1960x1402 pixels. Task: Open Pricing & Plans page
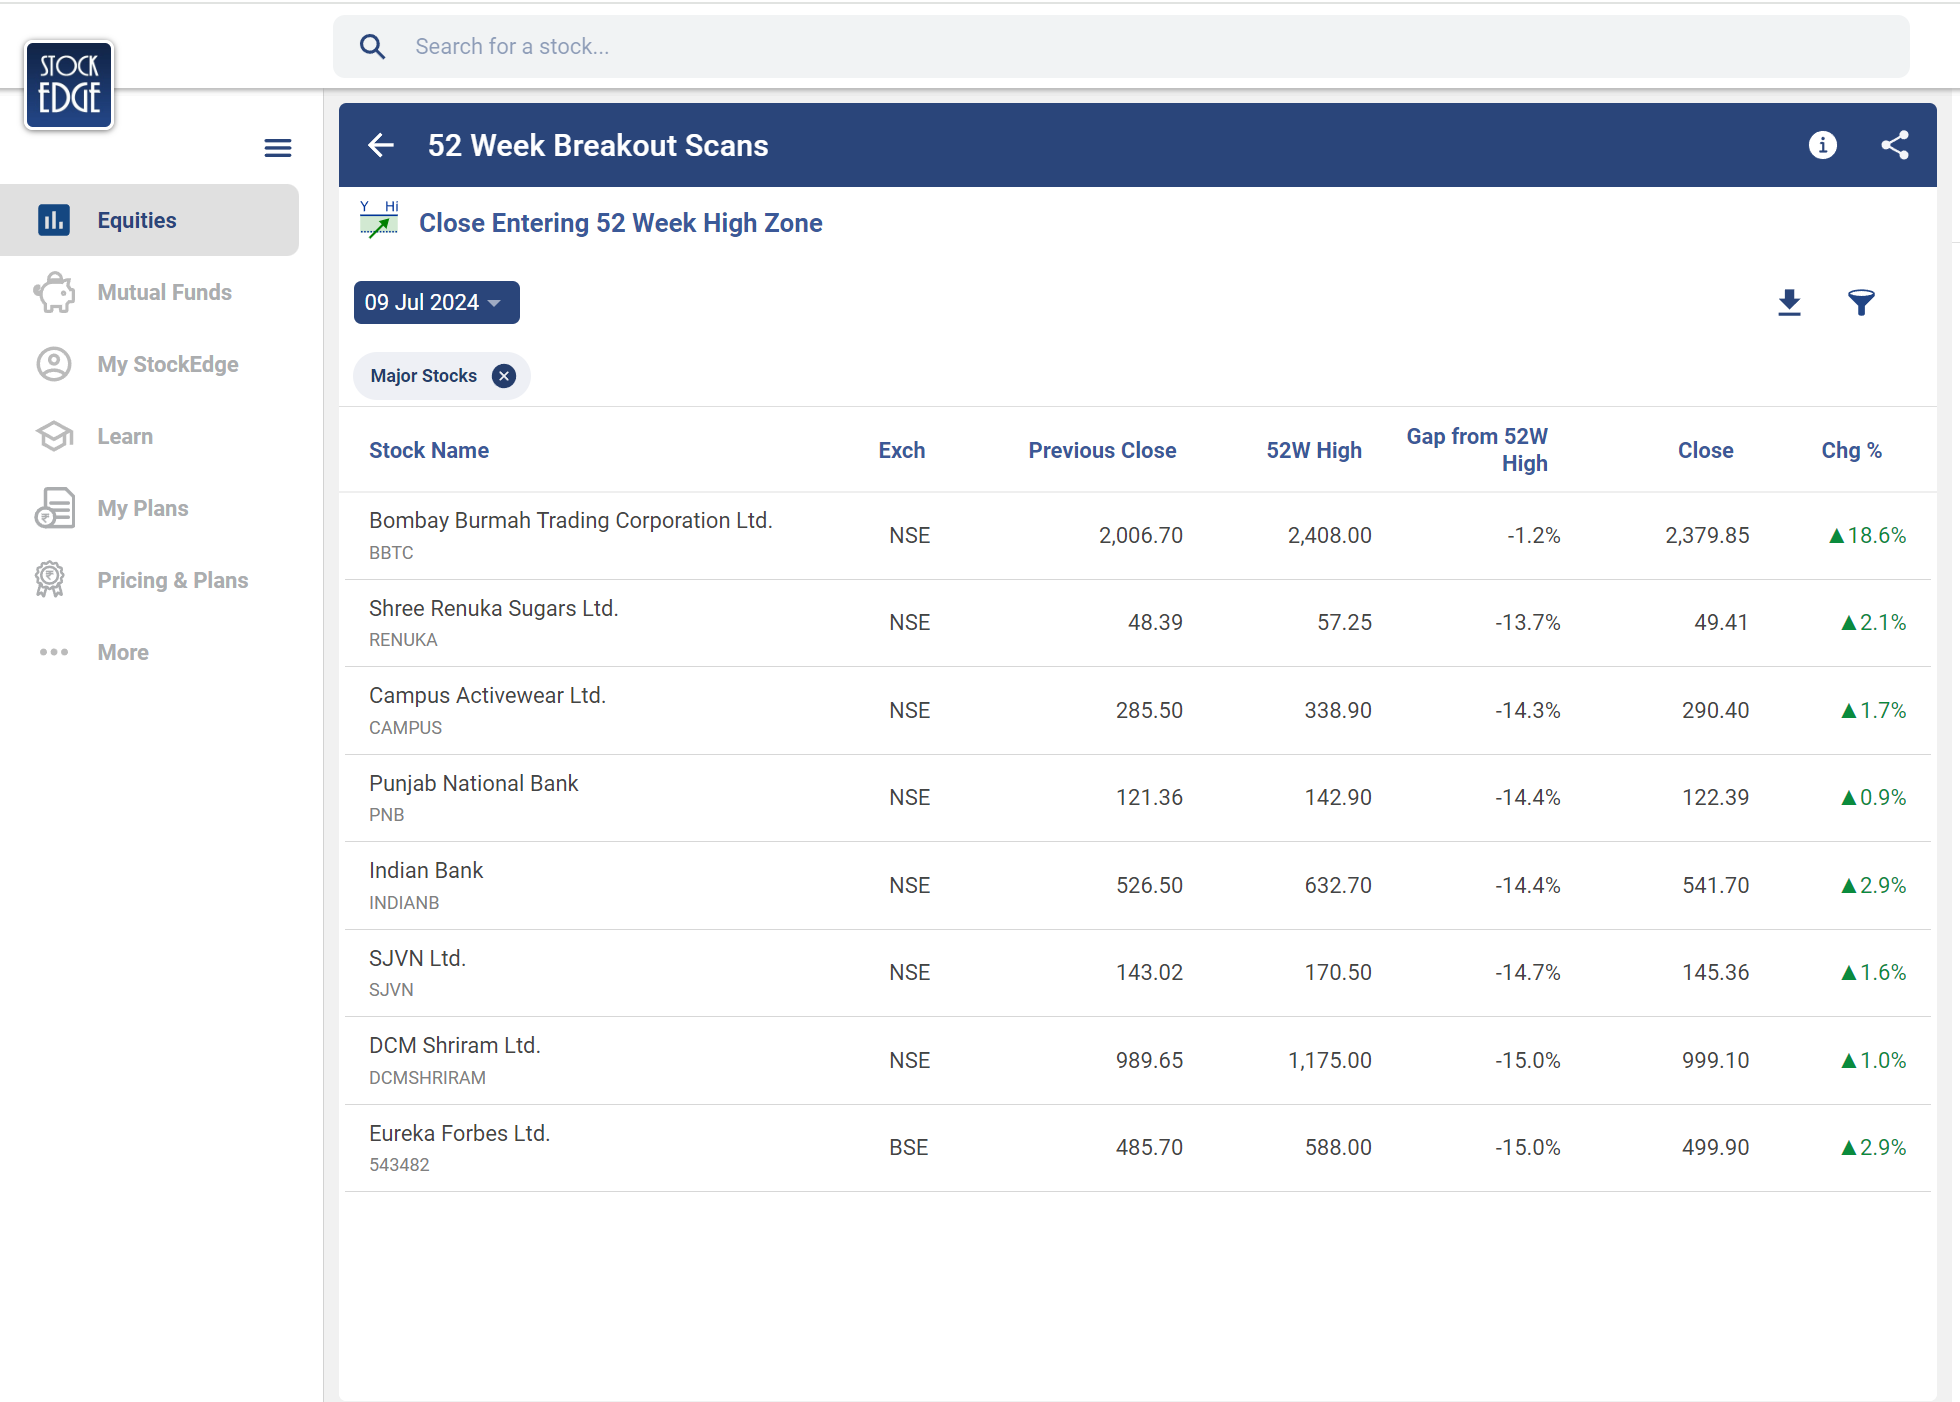pyautogui.click(x=172, y=580)
